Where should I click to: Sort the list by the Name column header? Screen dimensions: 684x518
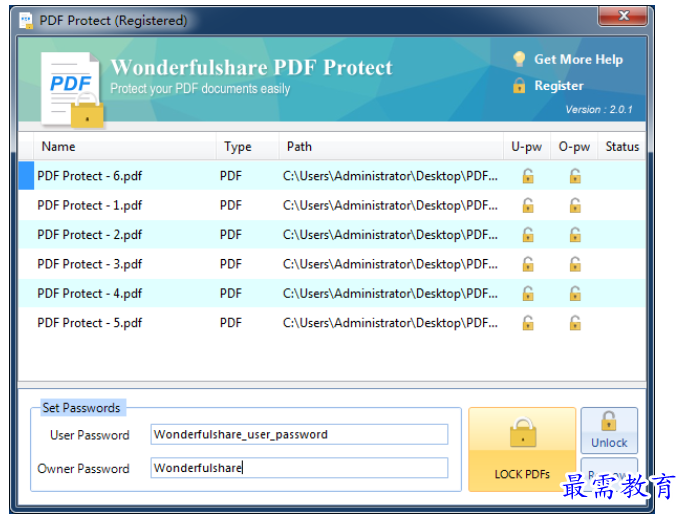click(124, 147)
